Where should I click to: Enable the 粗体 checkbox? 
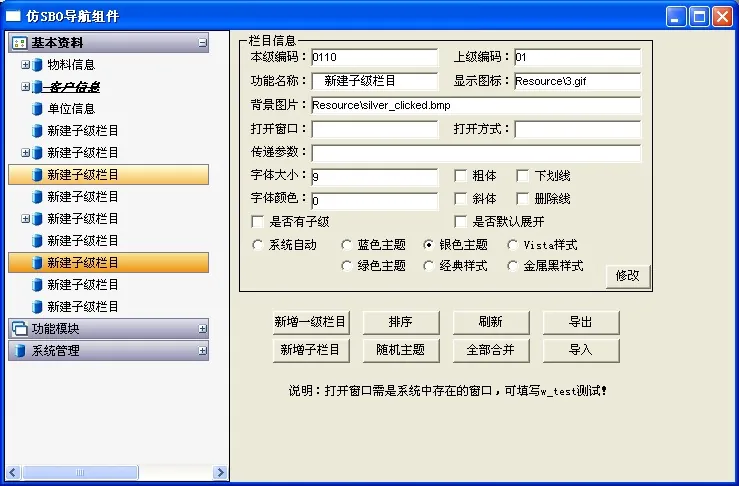tap(460, 176)
